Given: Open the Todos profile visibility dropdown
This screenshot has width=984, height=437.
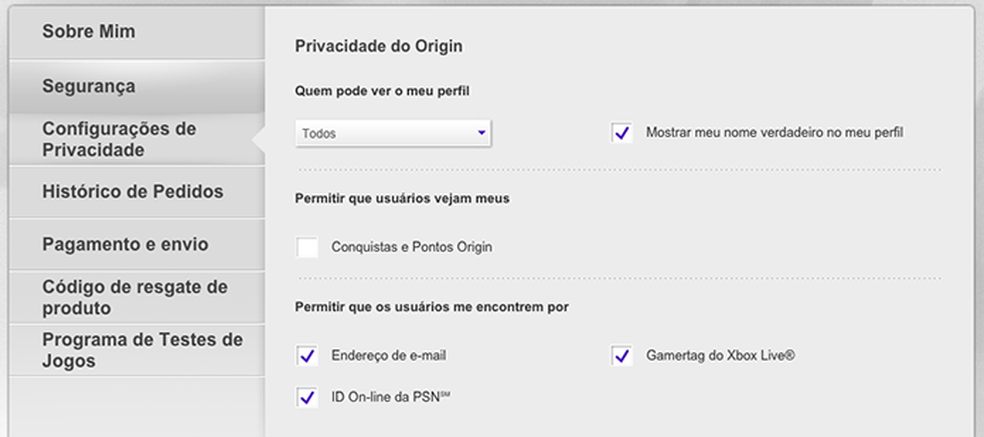Looking at the screenshot, I should coord(392,133).
